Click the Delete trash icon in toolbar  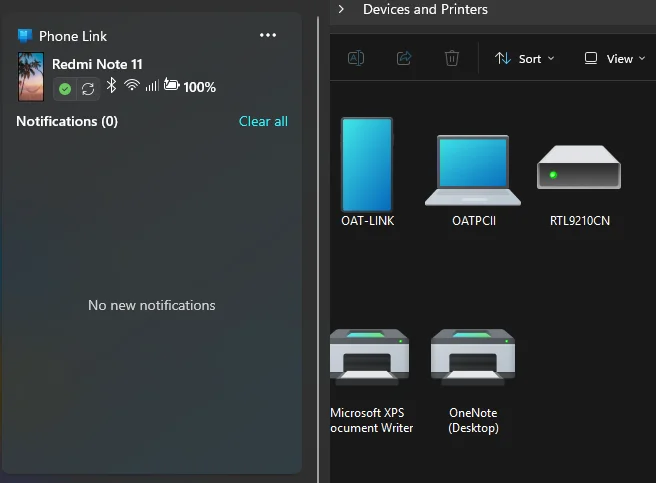click(452, 58)
